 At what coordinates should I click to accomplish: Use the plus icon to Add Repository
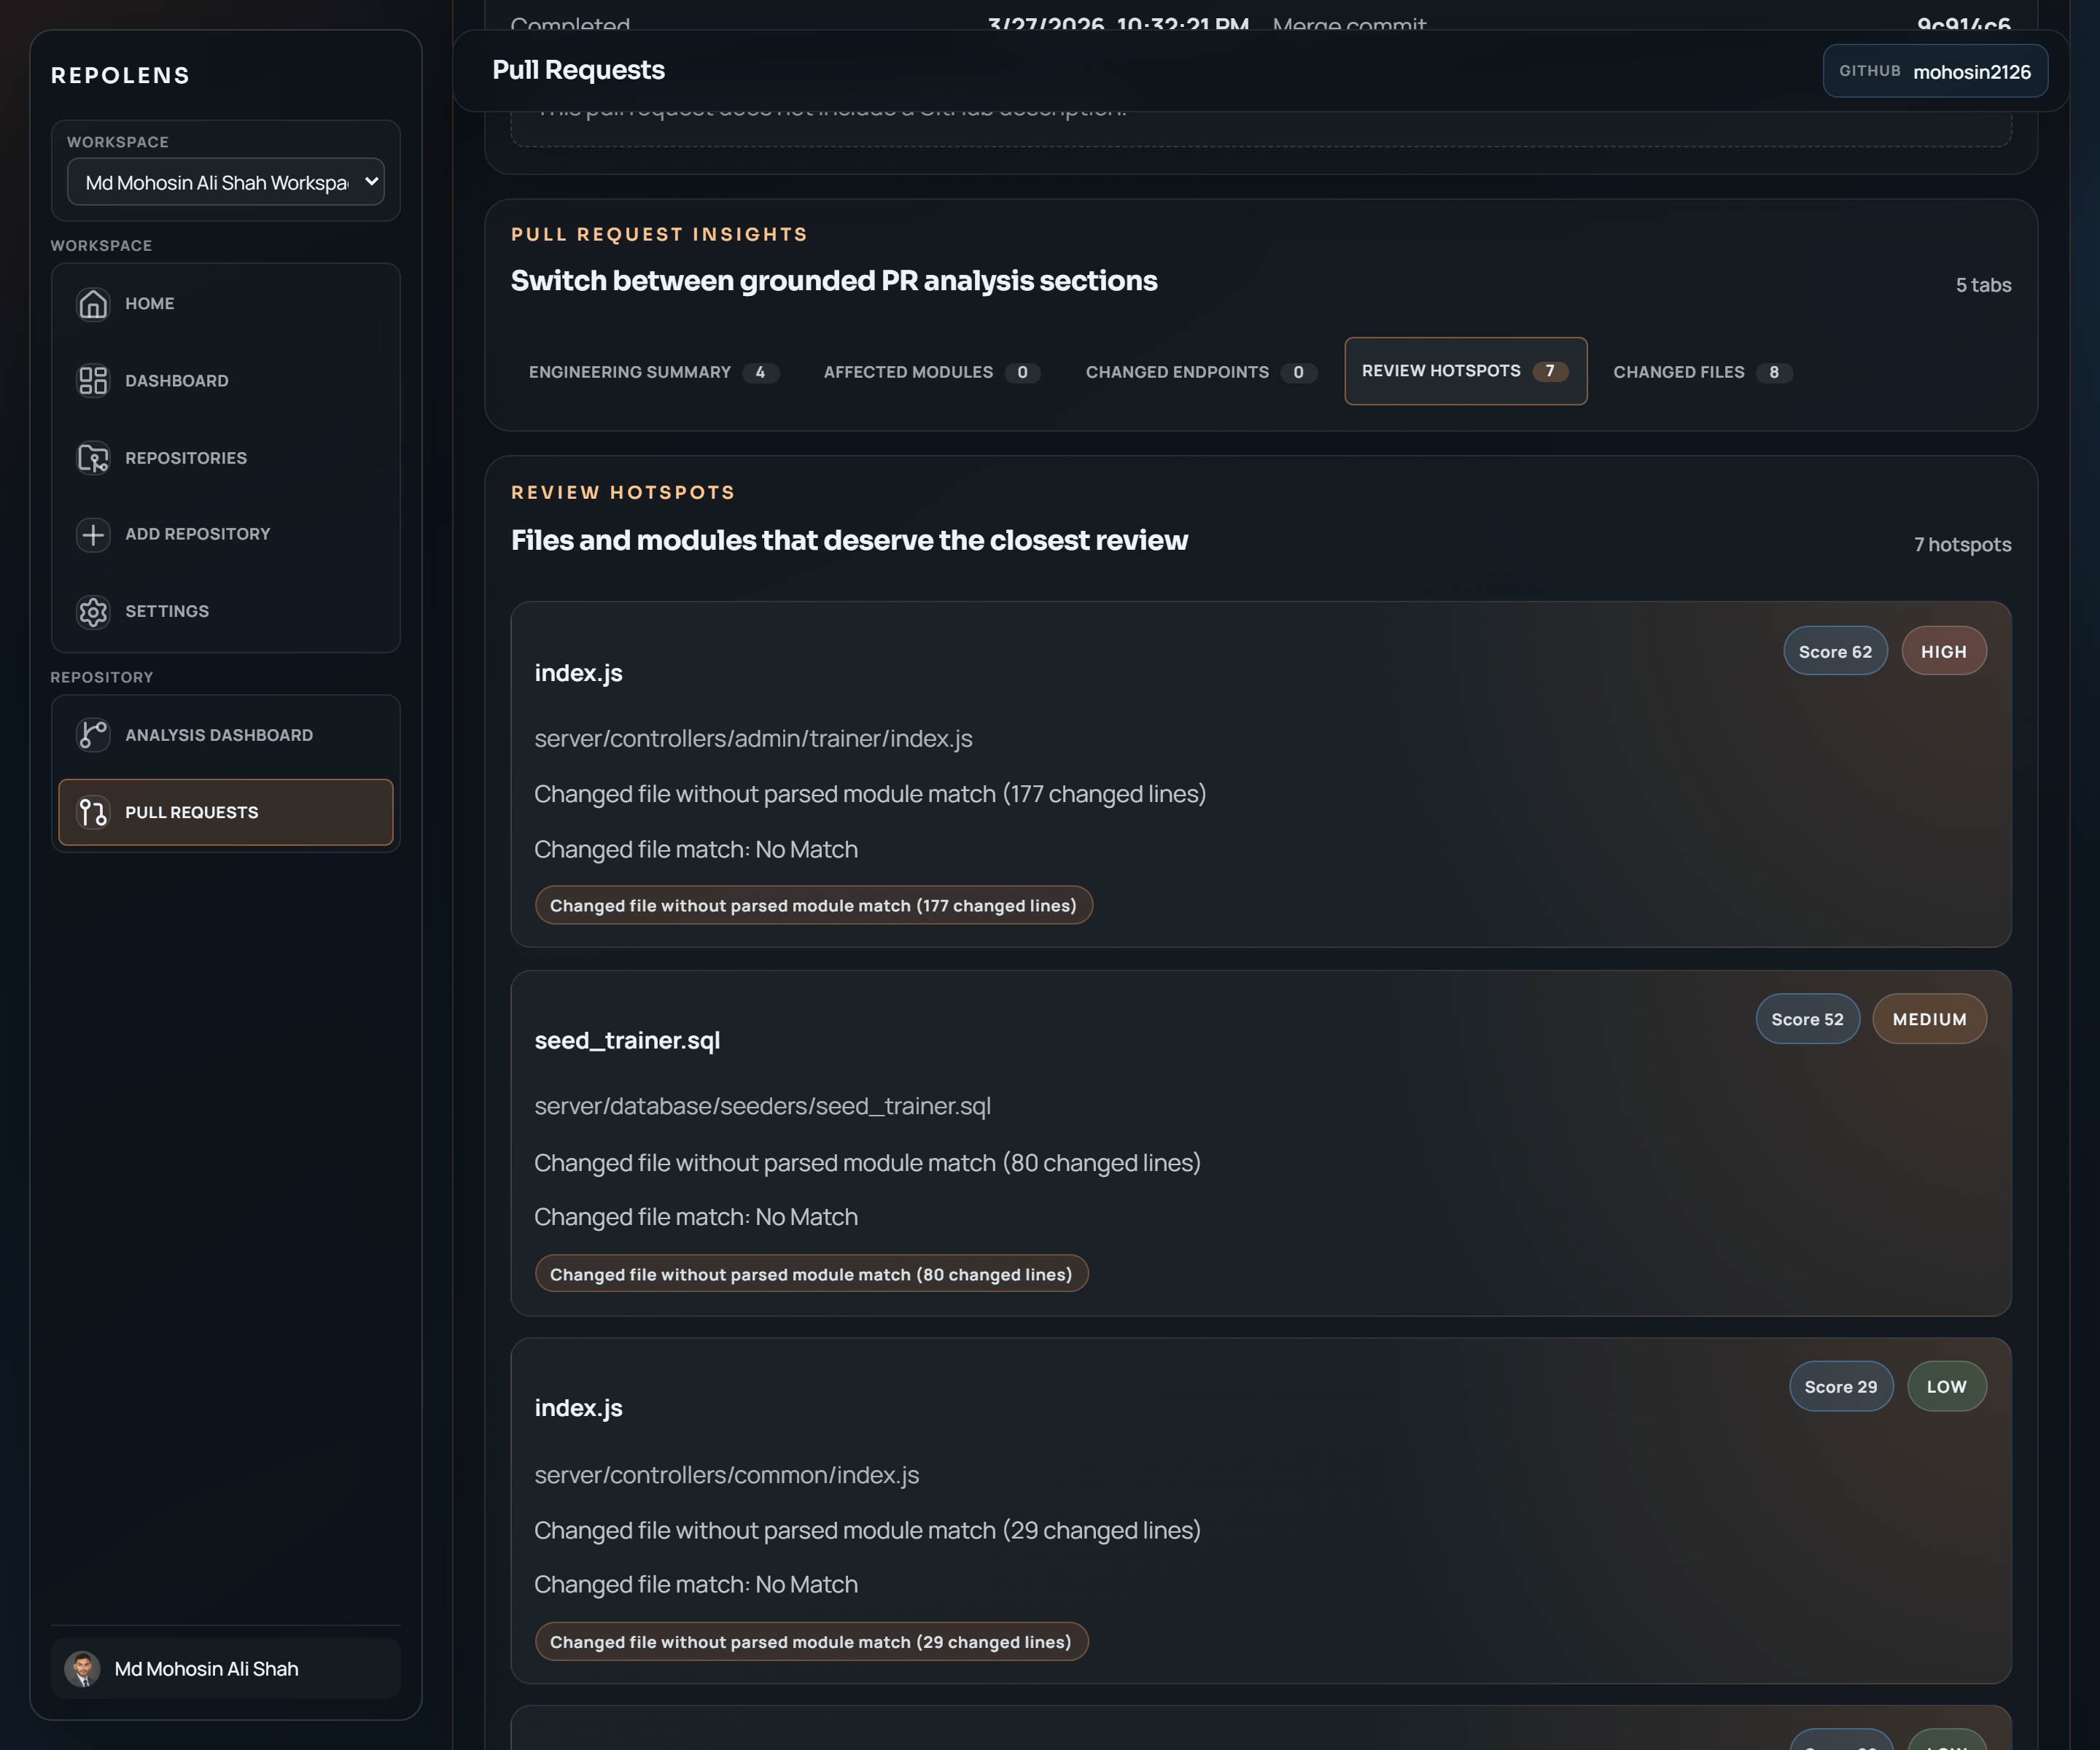[x=93, y=534]
